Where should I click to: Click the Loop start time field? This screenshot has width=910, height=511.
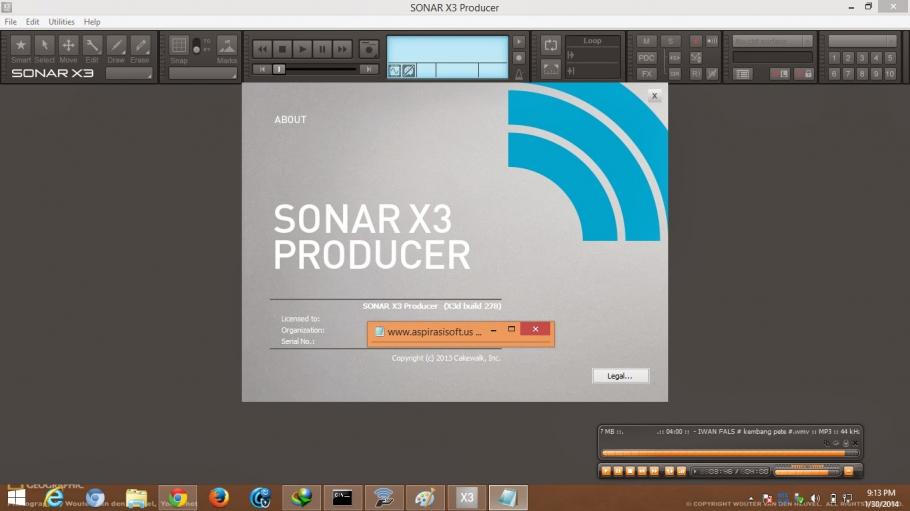click(592, 55)
